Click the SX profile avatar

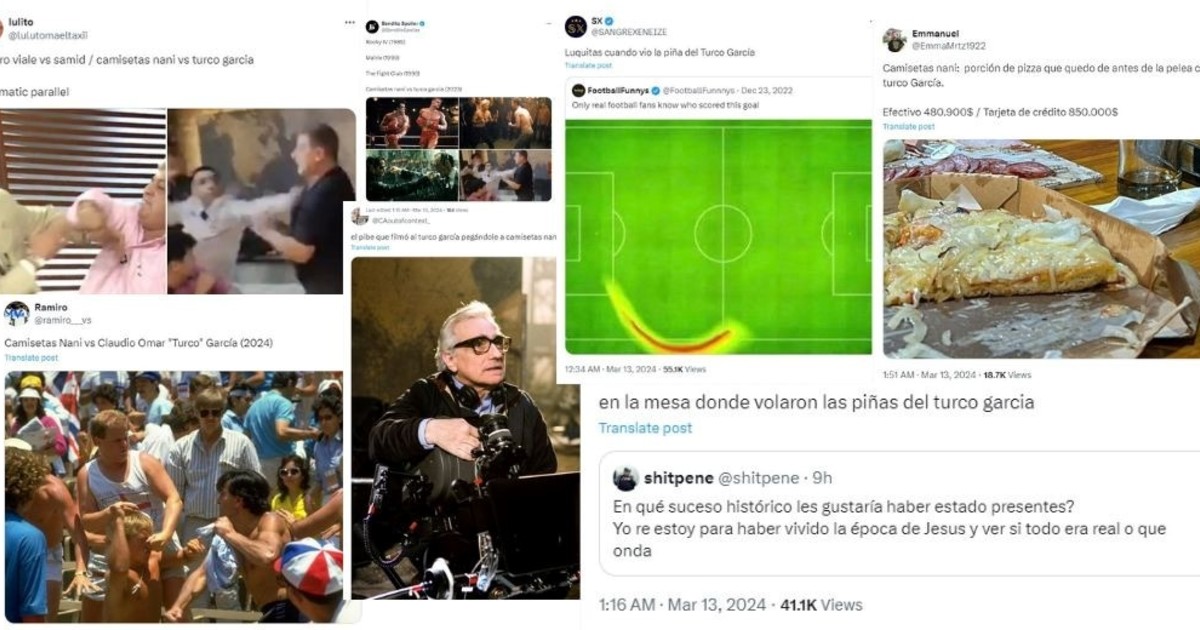[x=576, y=27]
